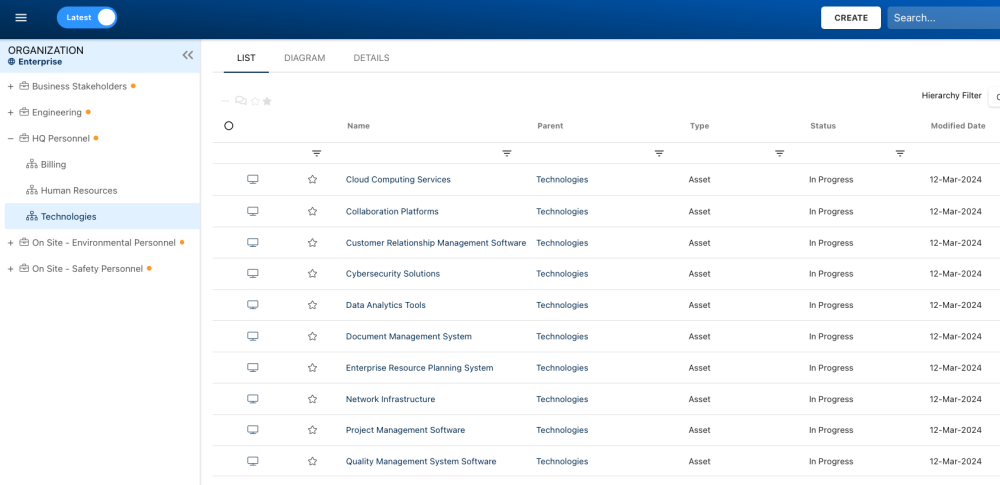Screen dimensions: 1000x485
Task: Click the filled star favorites filter toggle
Action: [x=267, y=101]
